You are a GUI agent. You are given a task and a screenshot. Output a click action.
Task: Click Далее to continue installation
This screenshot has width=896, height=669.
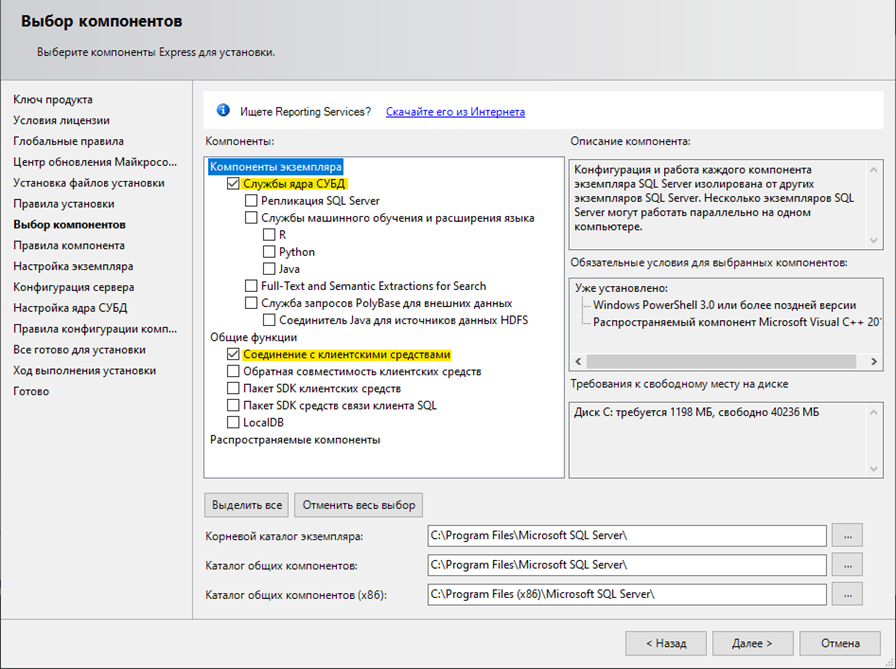pos(751,643)
